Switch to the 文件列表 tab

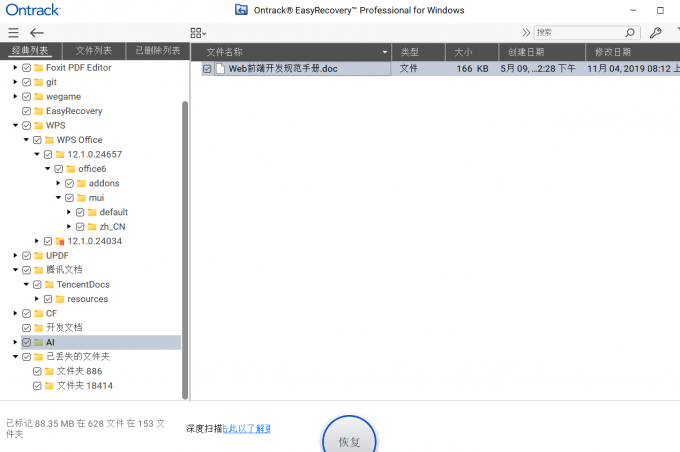pyautogui.click(x=94, y=50)
